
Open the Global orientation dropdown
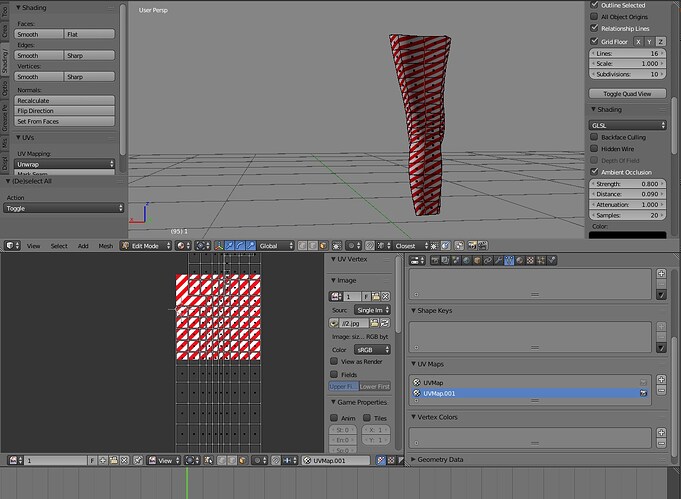(x=276, y=246)
